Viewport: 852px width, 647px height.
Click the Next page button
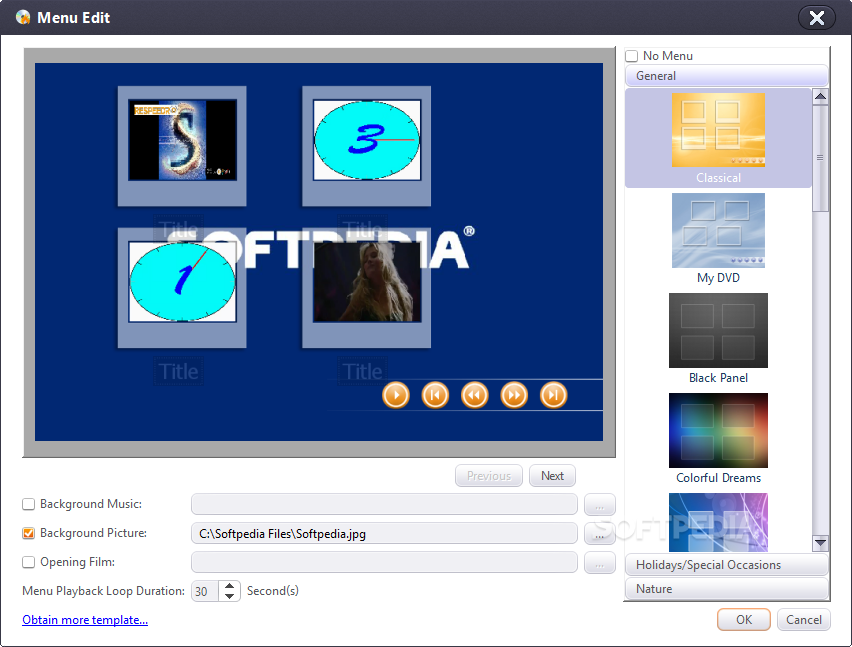tap(552, 476)
